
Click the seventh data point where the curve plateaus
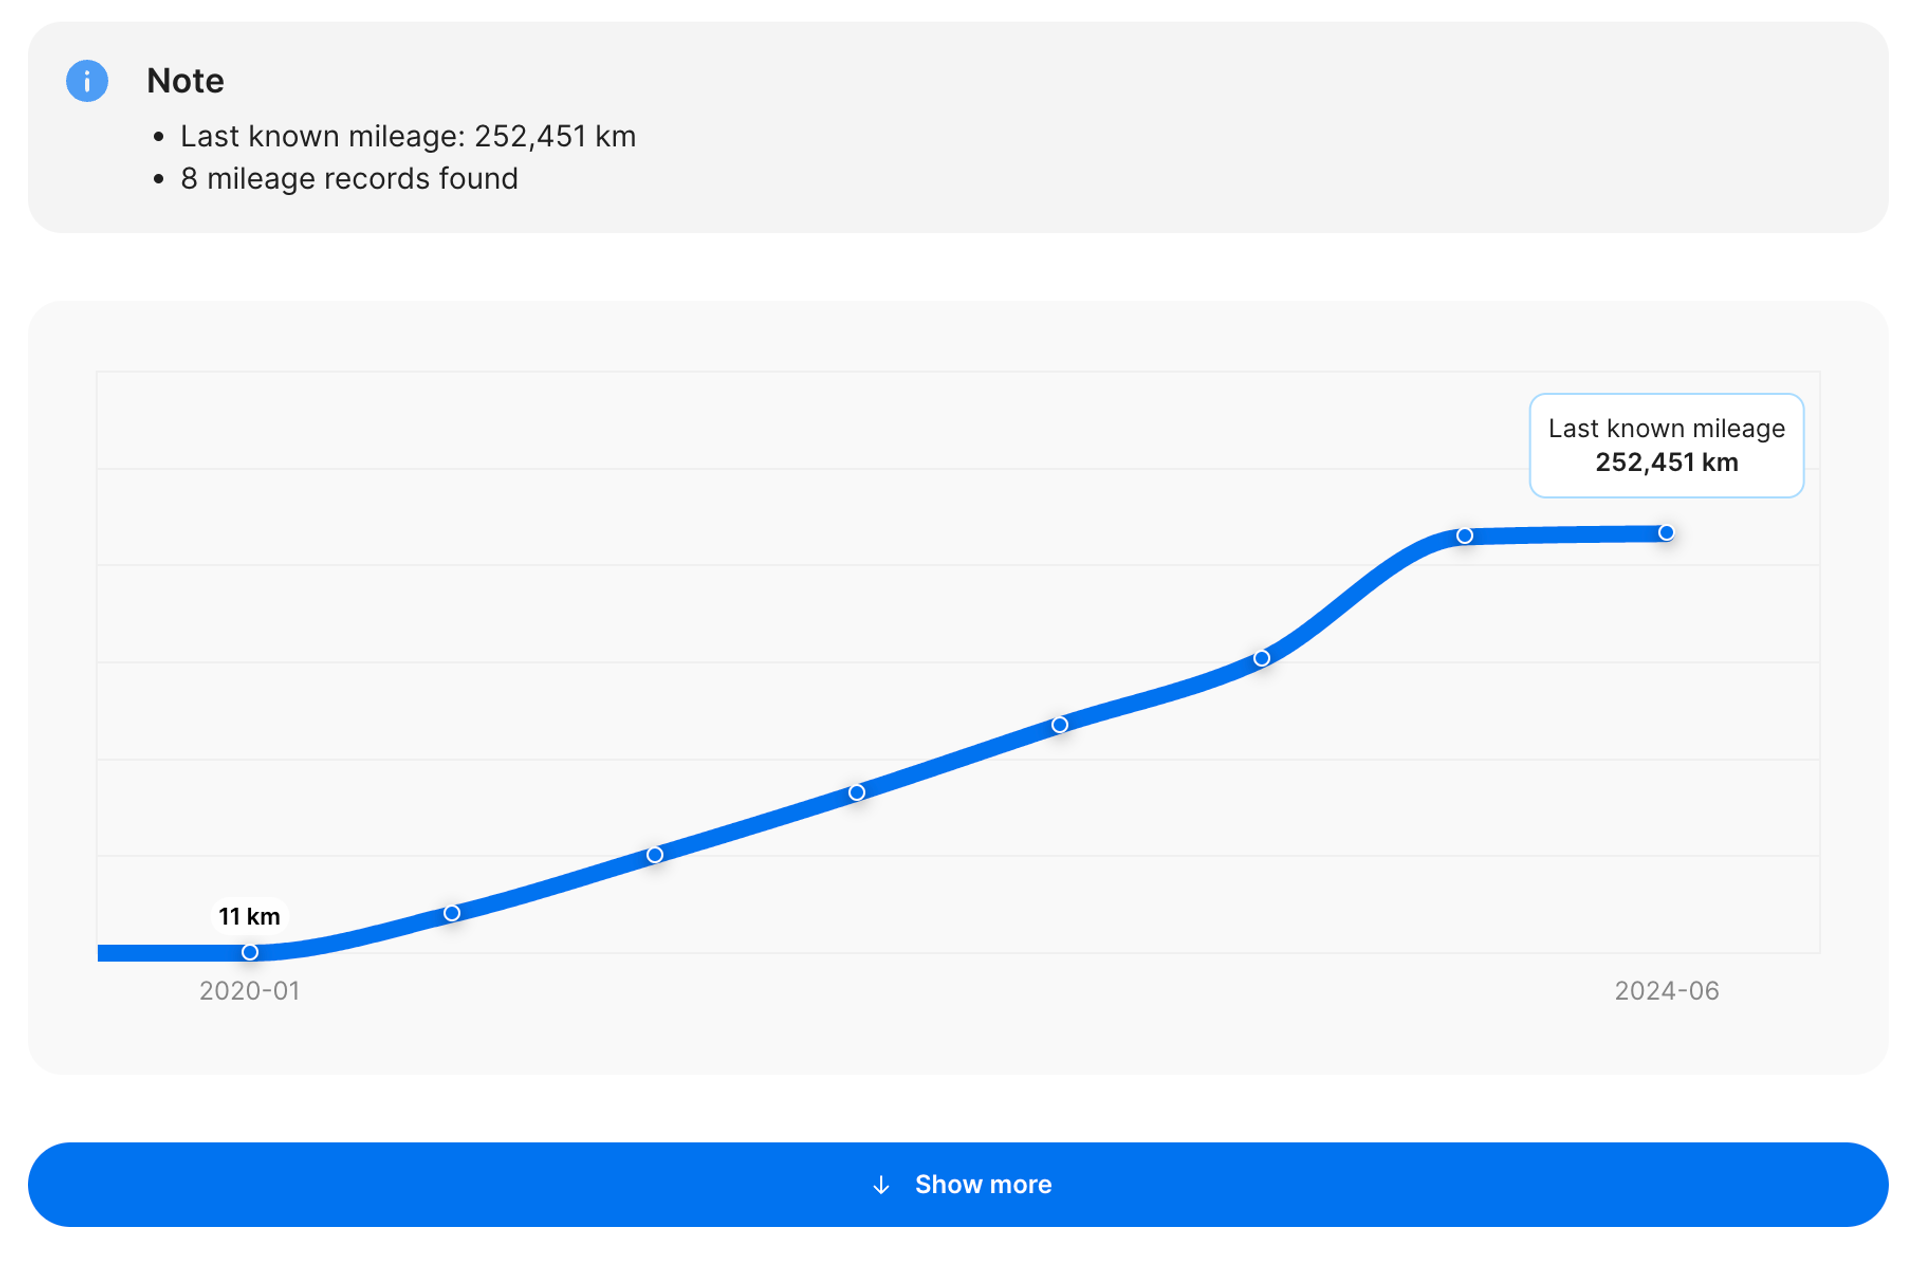click(1464, 536)
